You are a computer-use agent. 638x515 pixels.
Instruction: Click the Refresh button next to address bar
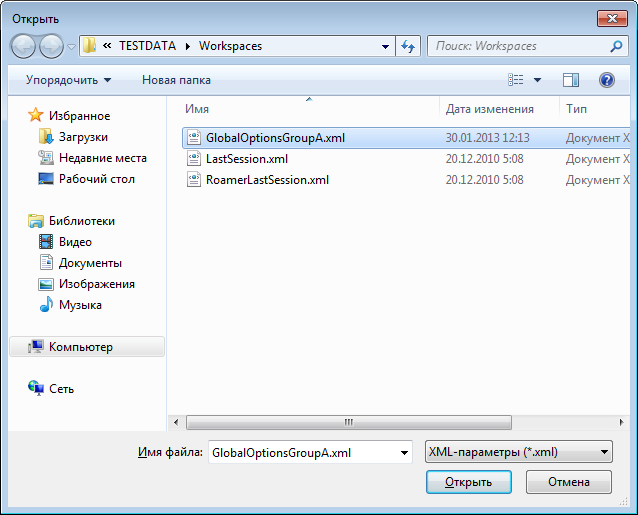[x=408, y=46]
